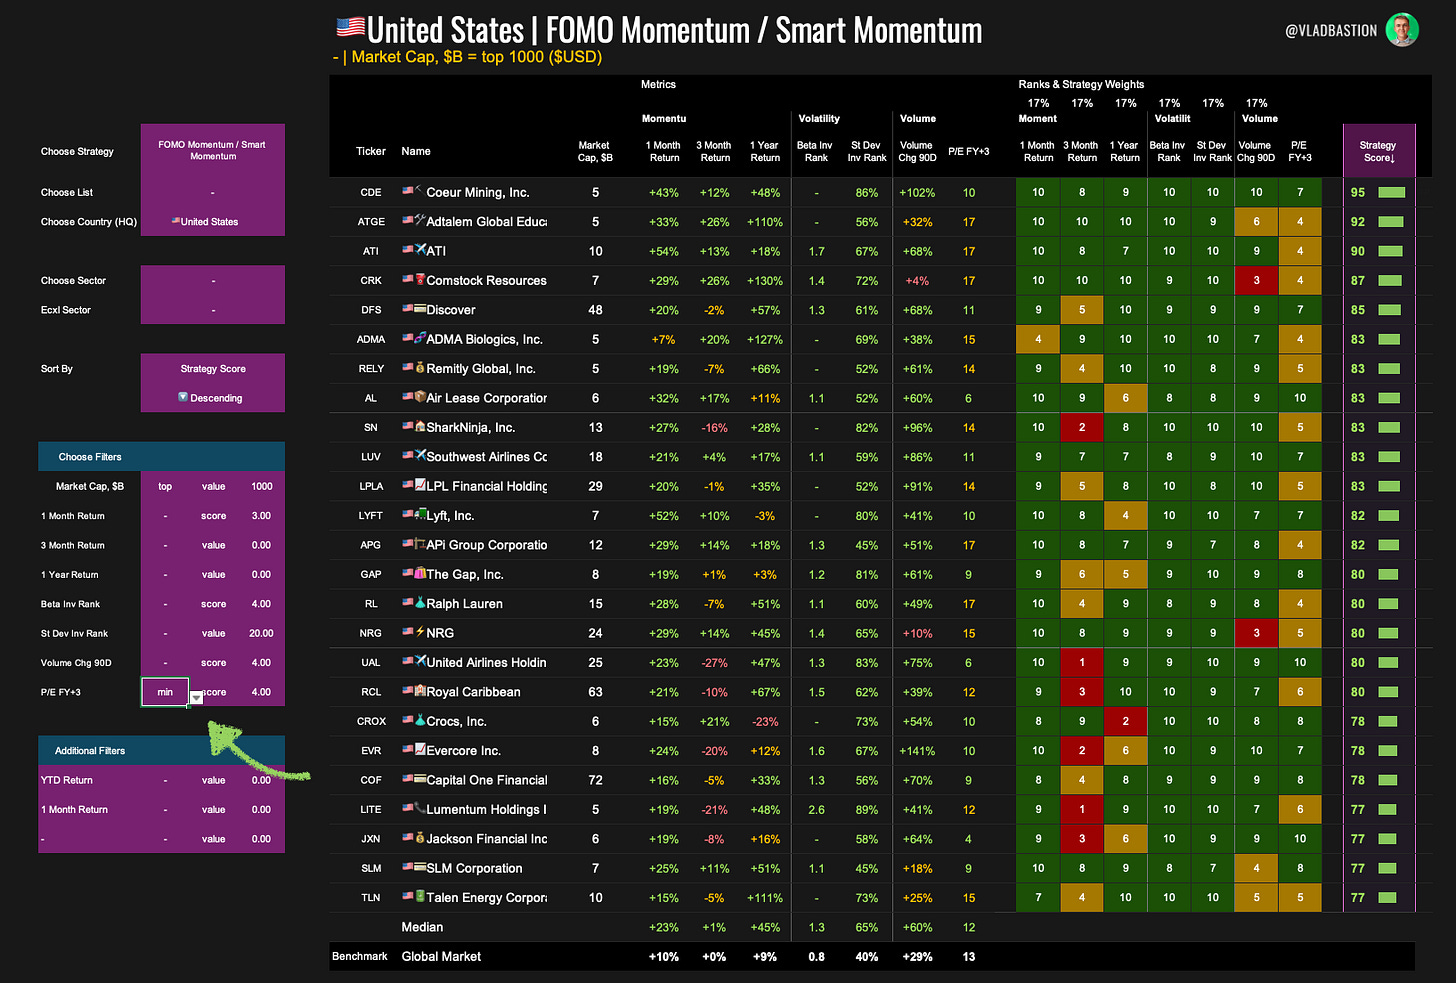Click the 'Market Cap, $B' column header

[x=594, y=151]
